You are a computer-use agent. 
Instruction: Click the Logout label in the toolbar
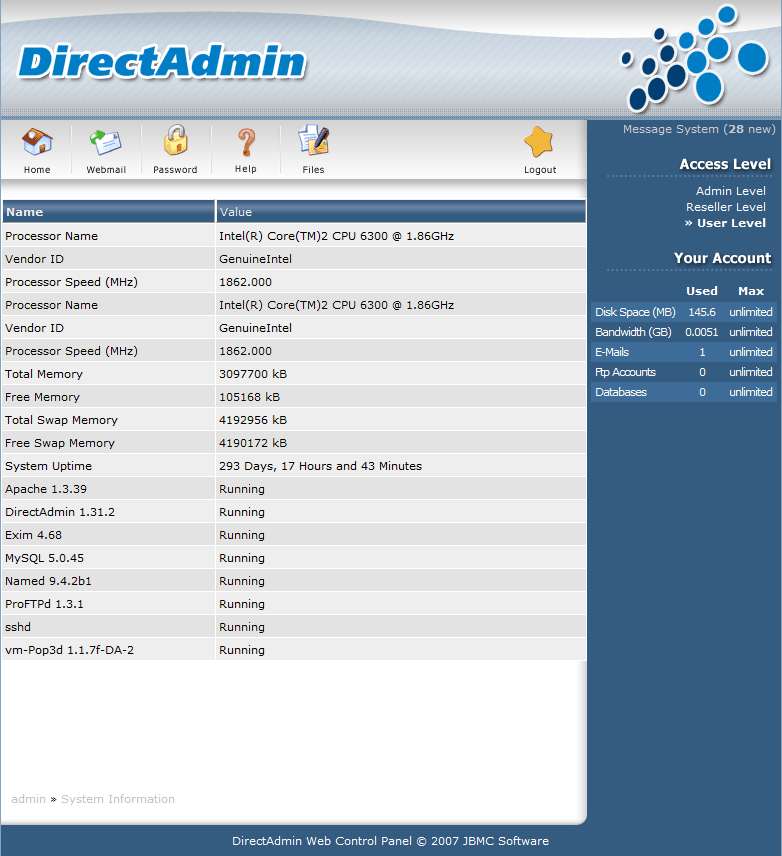(540, 170)
